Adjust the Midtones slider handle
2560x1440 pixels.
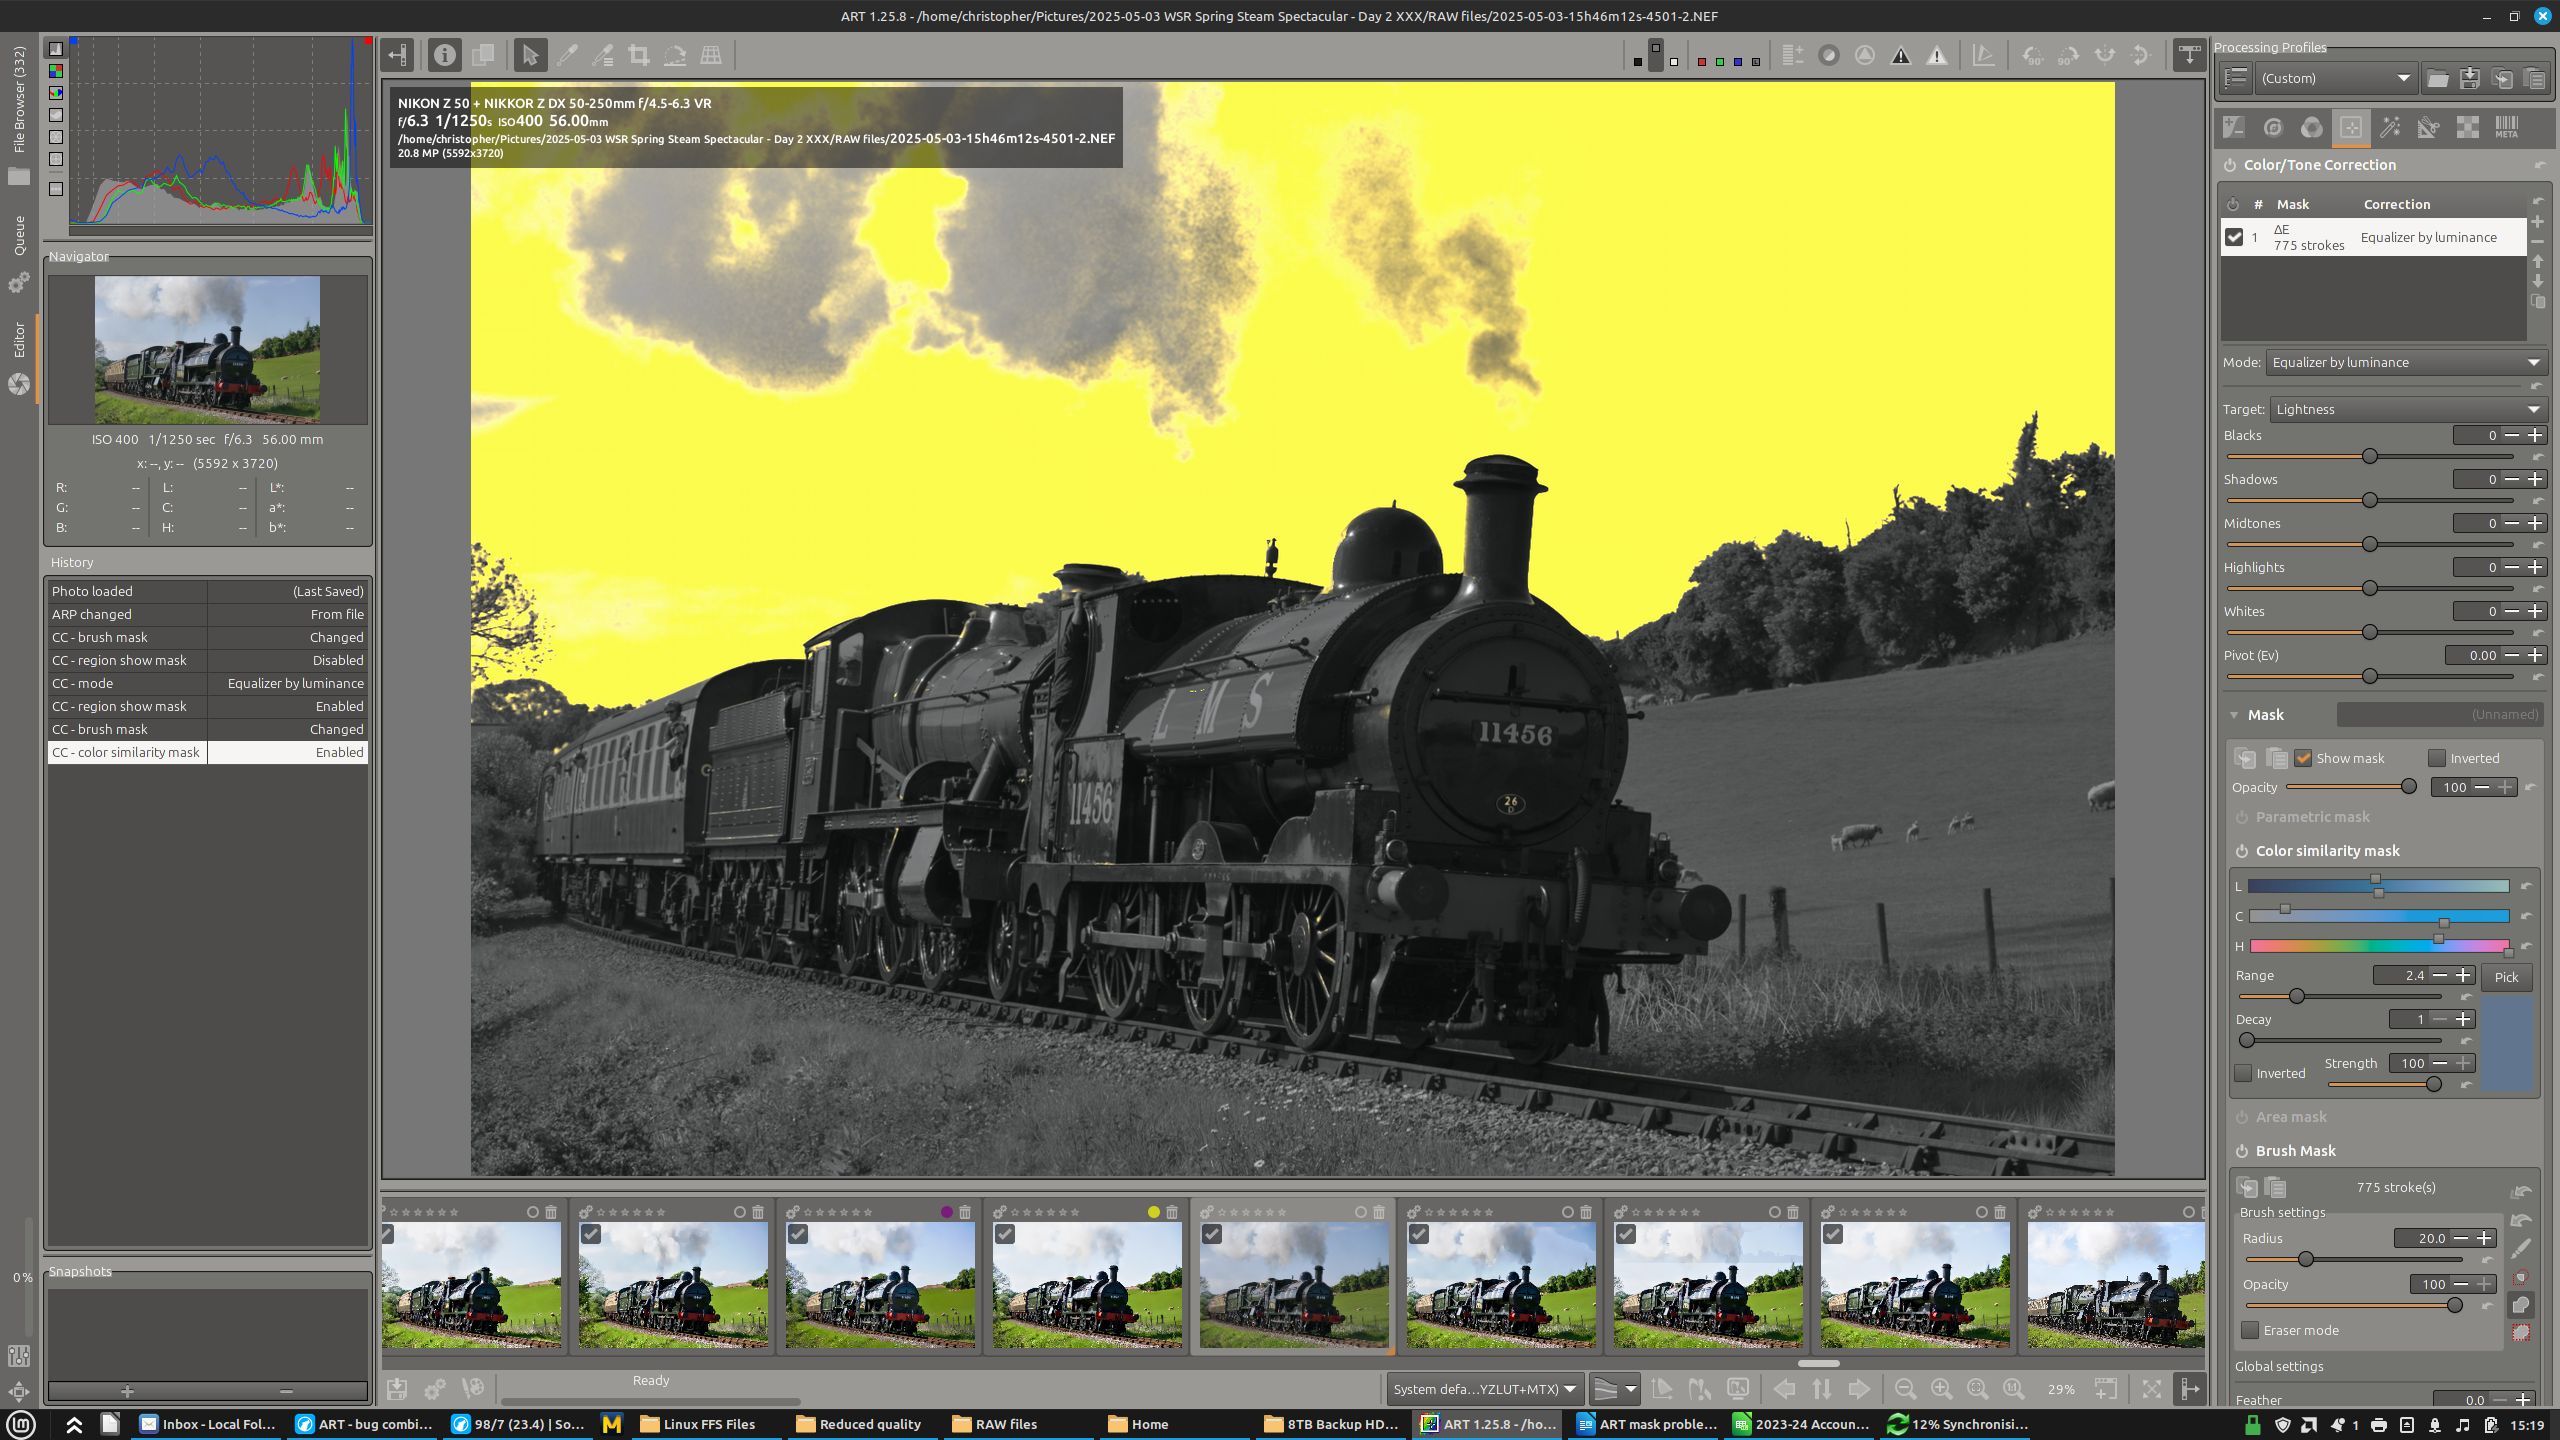click(x=2369, y=544)
